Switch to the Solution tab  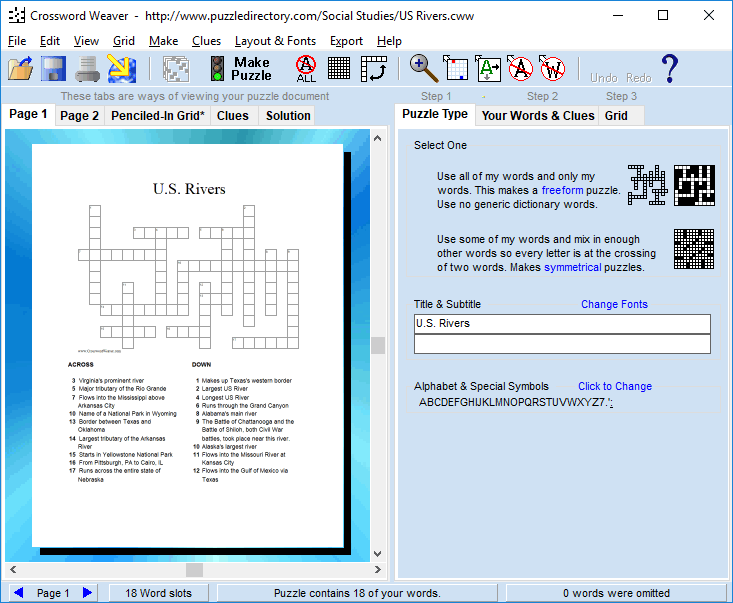tap(288, 116)
